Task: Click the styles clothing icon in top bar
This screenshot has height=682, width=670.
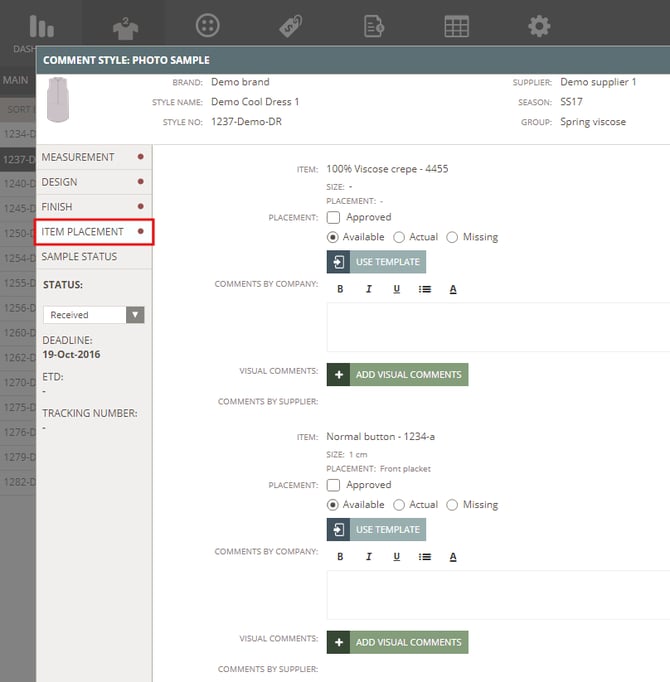Action: point(125,26)
